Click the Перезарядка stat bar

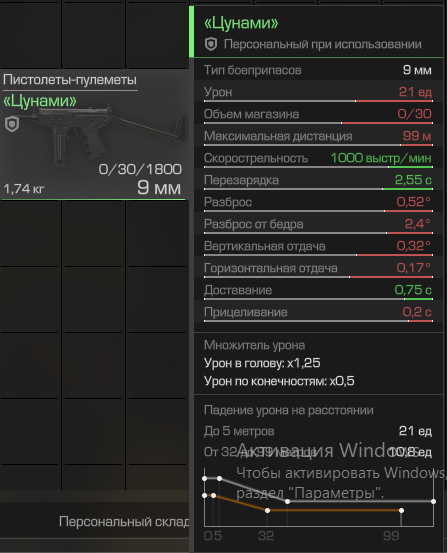tap(318, 189)
